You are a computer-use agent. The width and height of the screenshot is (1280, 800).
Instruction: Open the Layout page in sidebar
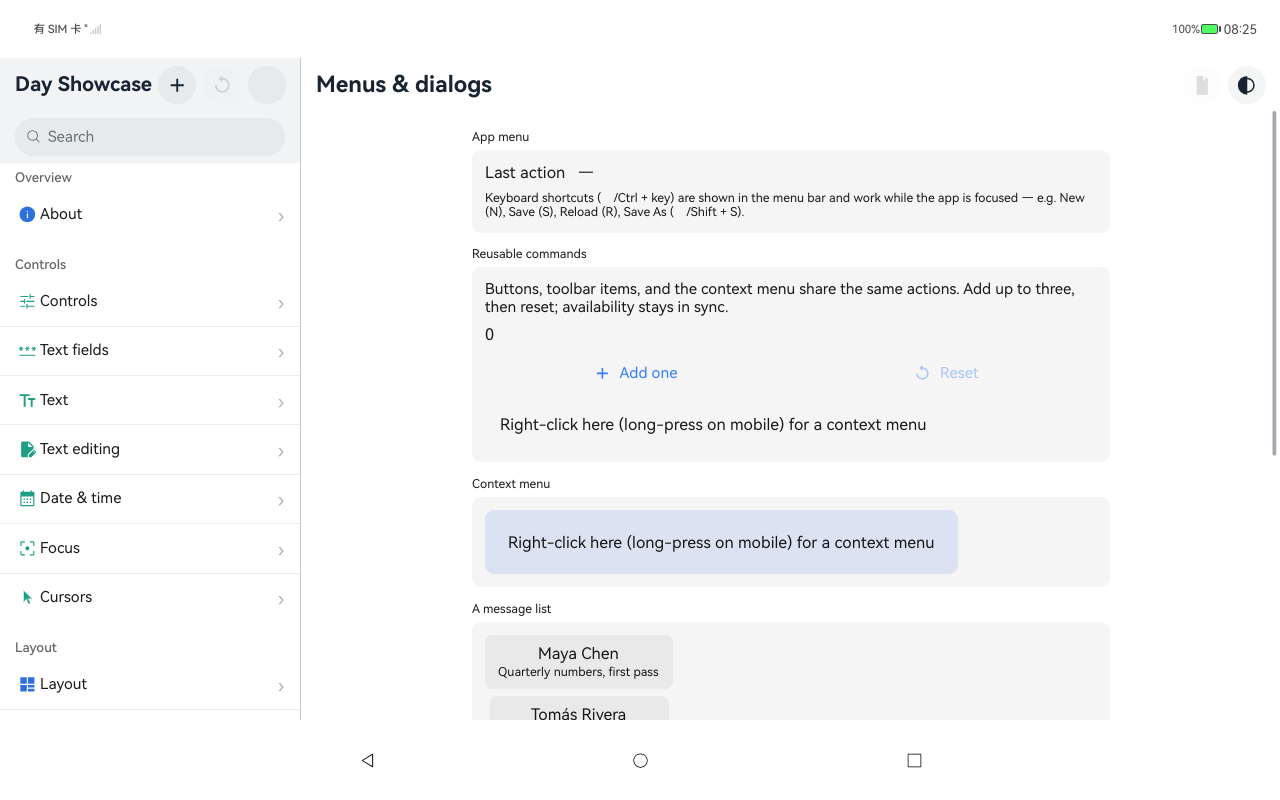pyautogui.click(x=150, y=684)
